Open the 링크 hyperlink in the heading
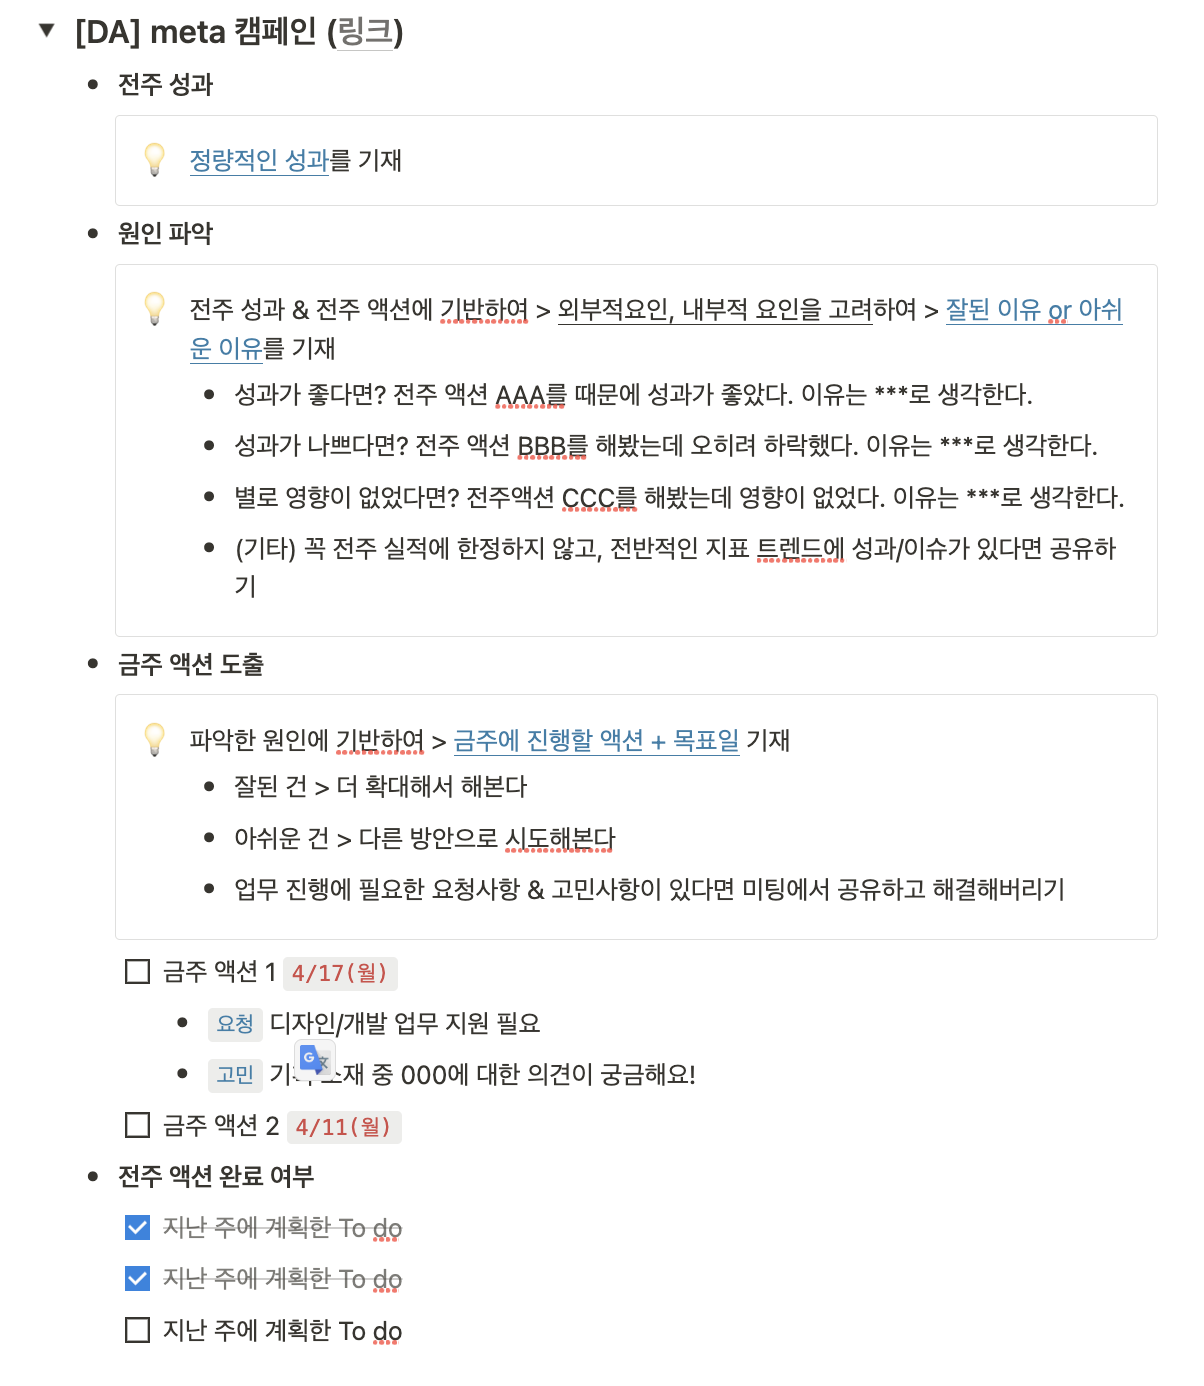Image resolution: width=1204 pixels, height=1386 pixels. click(365, 32)
